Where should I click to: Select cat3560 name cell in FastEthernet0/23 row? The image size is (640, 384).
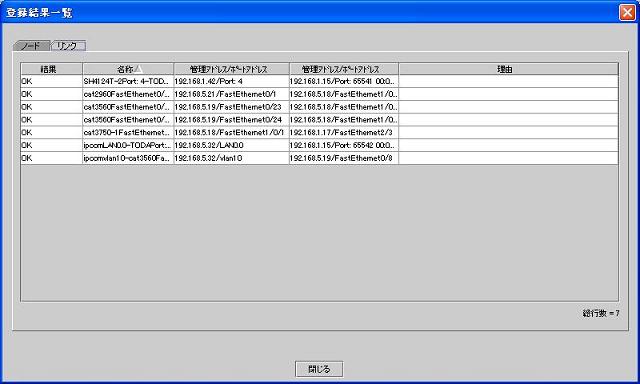point(128,107)
